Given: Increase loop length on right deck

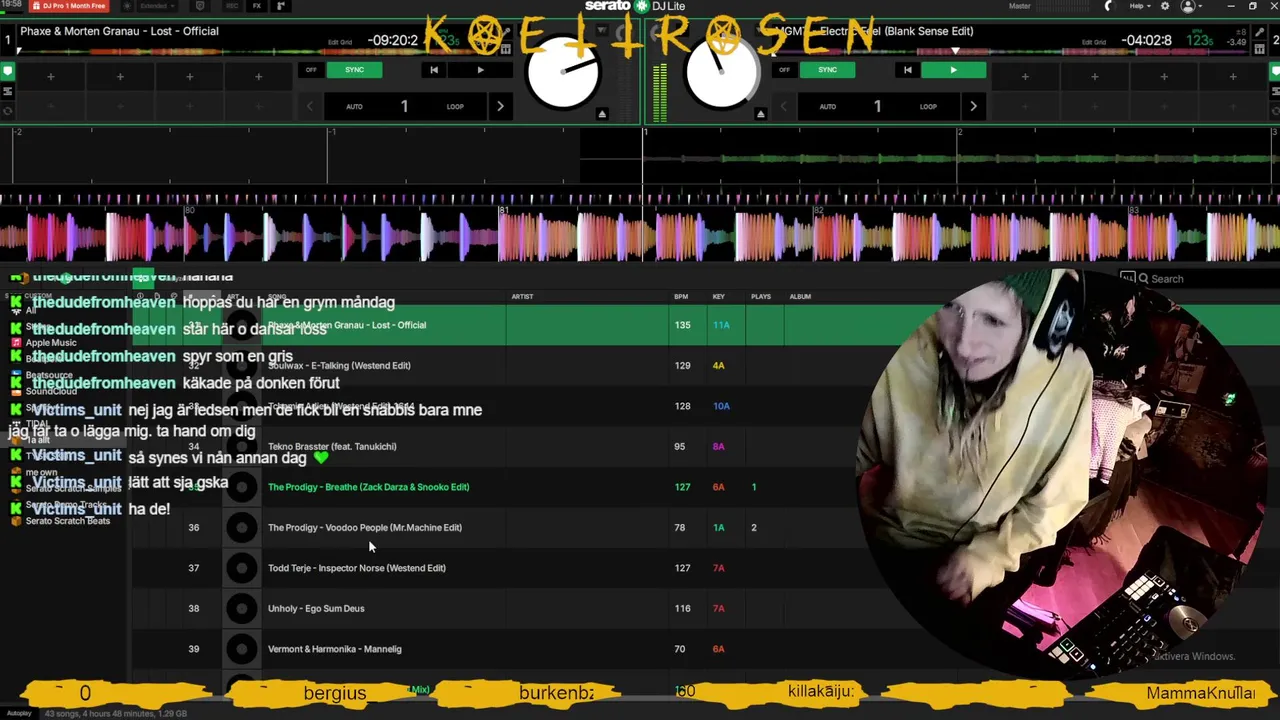Looking at the screenshot, I should tap(973, 106).
